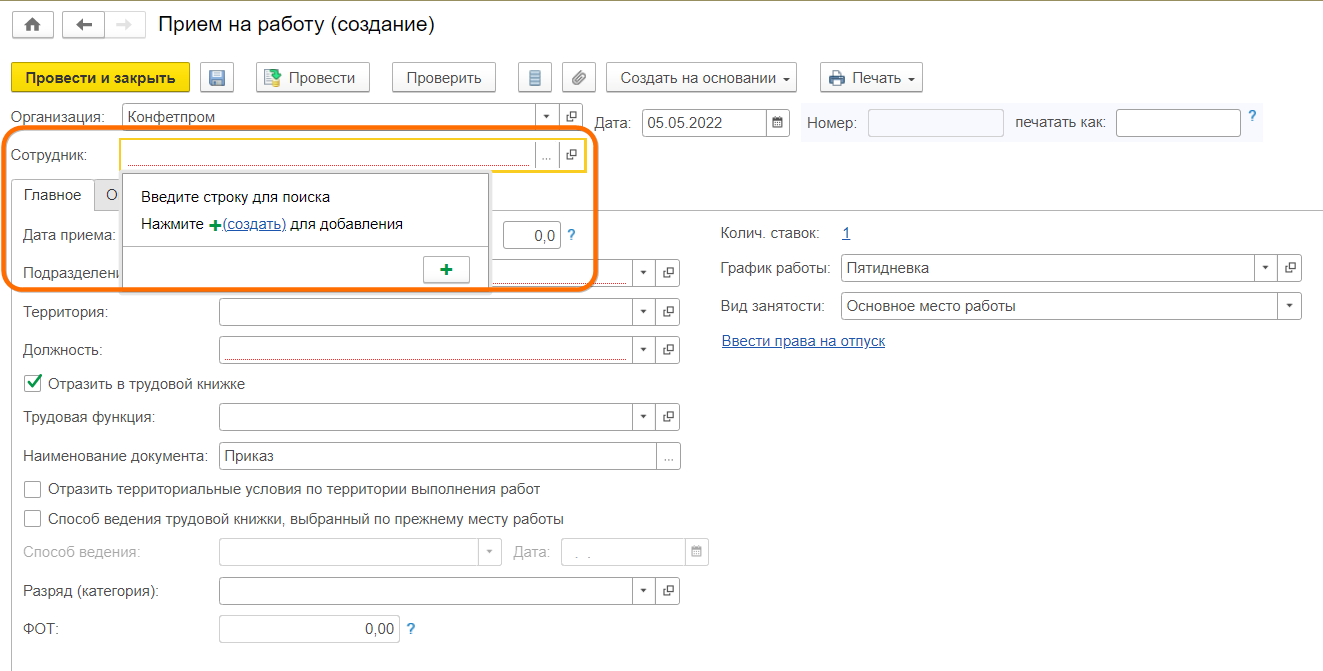Open the attachments paperclip icon

tap(578, 78)
